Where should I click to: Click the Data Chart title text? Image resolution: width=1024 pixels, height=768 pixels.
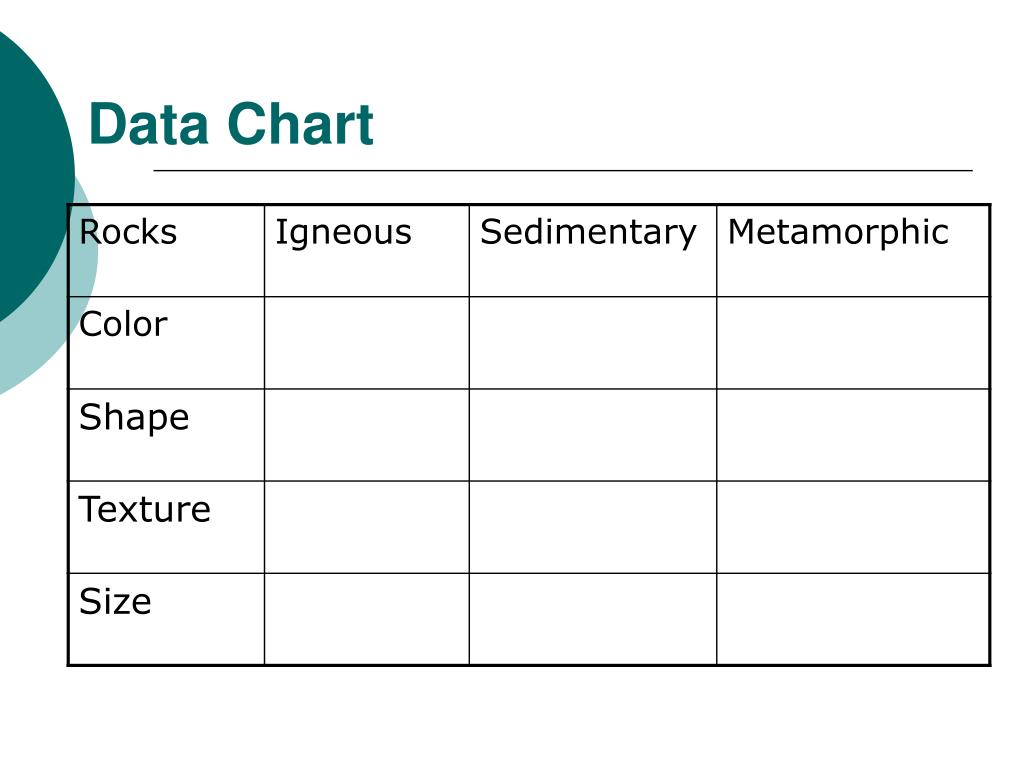tap(231, 124)
